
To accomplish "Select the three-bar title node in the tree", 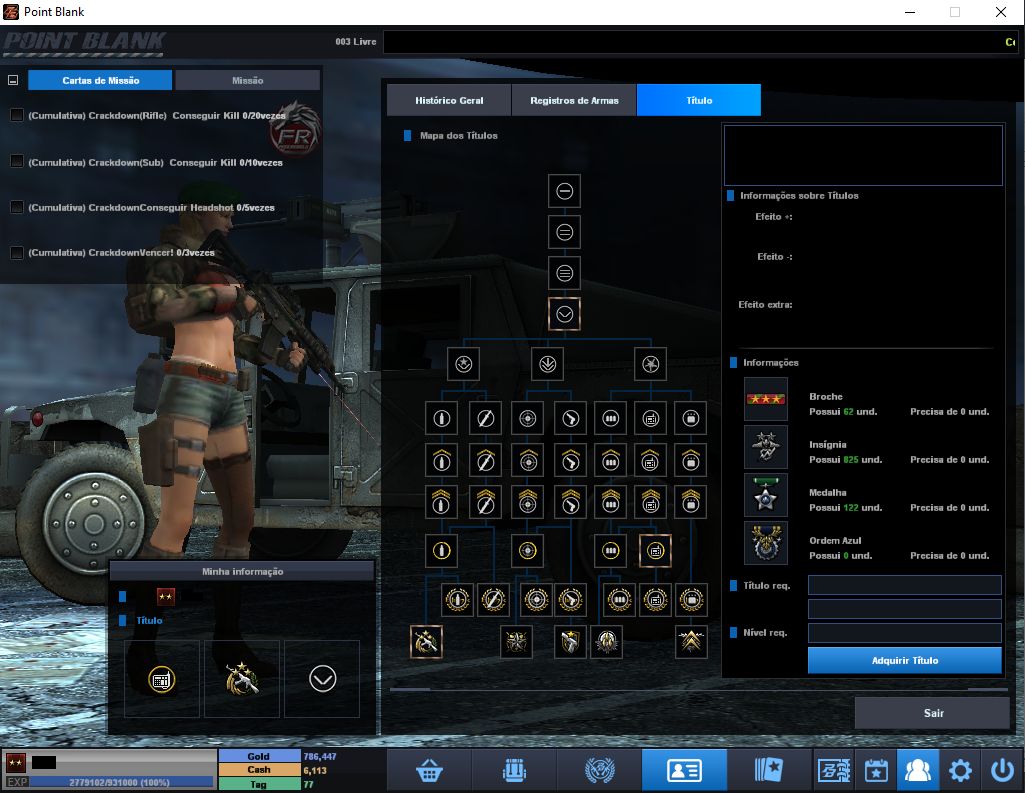I will point(564,273).
